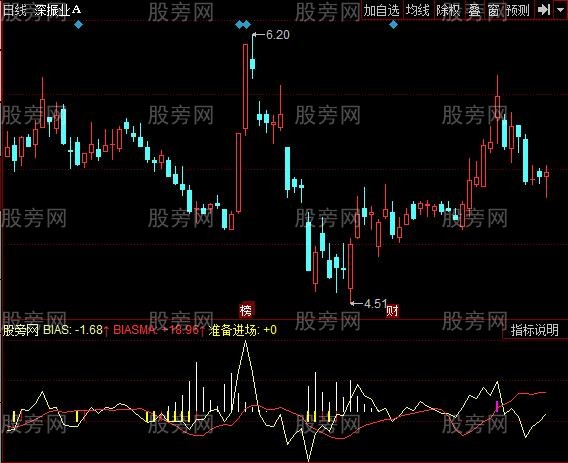Click the 财 financial marker badge
The image size is (568, 463).
click(x=393, y=311)
